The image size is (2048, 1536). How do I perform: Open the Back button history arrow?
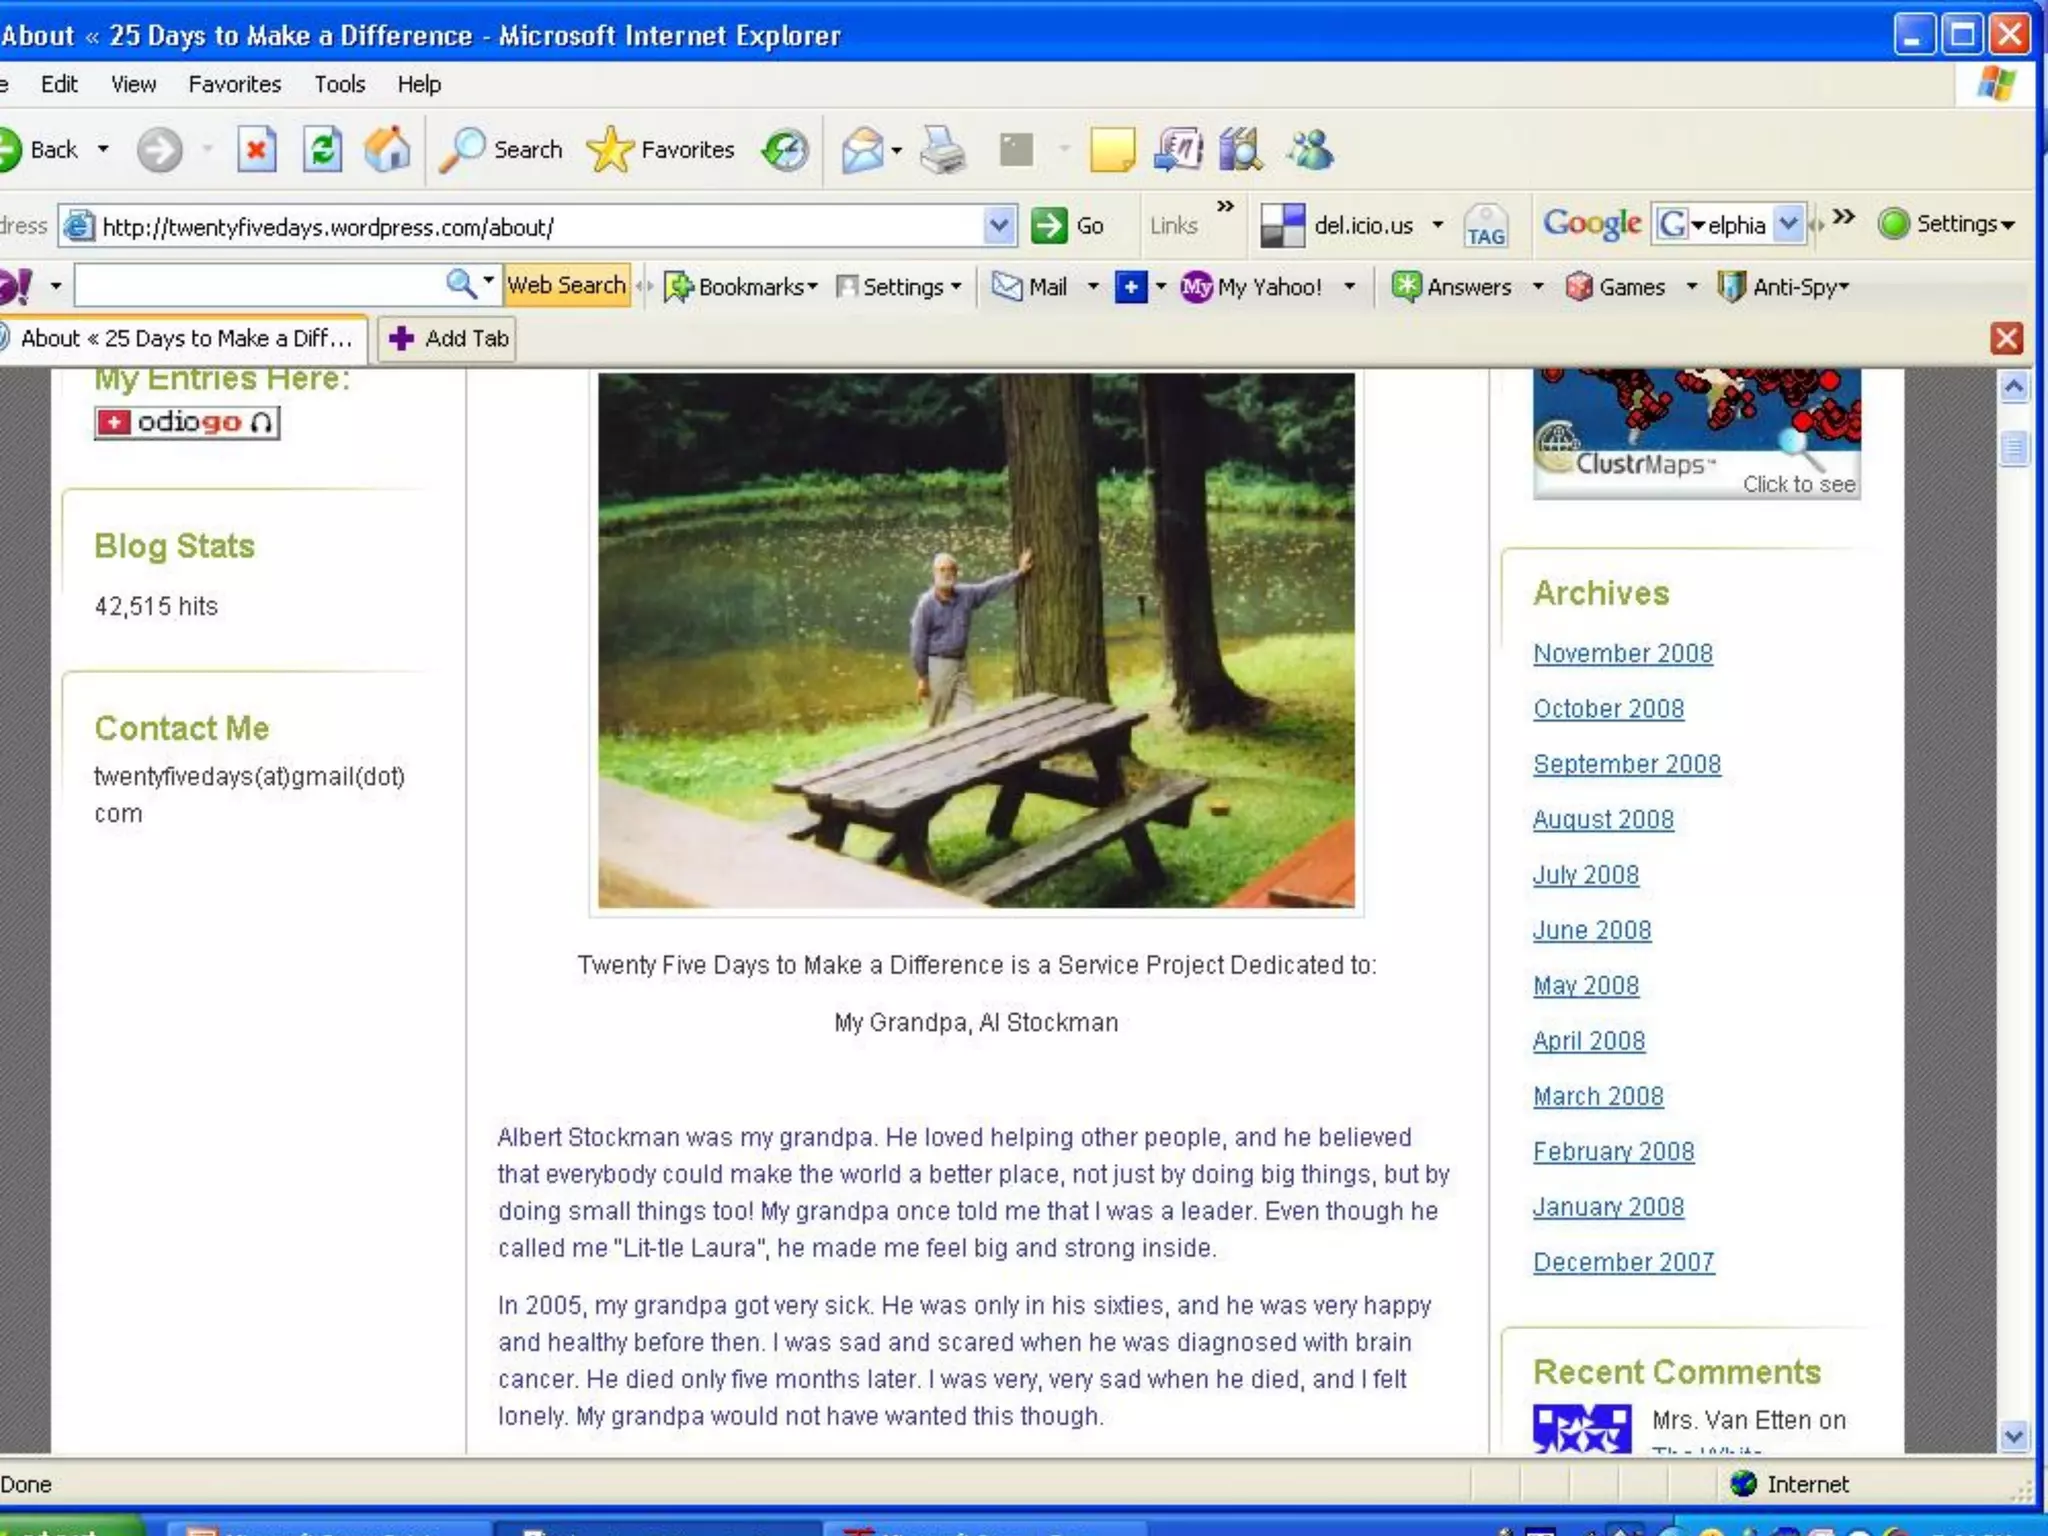(x=103, y=150)
